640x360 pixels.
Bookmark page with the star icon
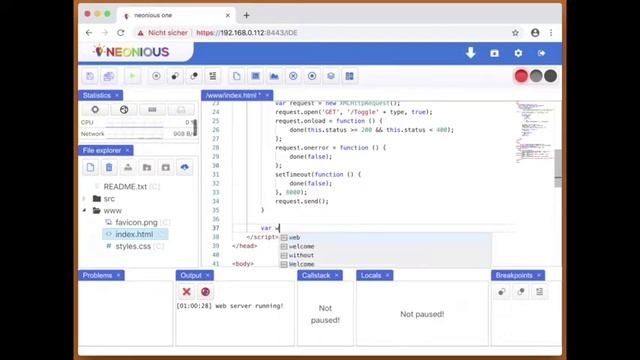pyautogui.click(x=515, y=33)
